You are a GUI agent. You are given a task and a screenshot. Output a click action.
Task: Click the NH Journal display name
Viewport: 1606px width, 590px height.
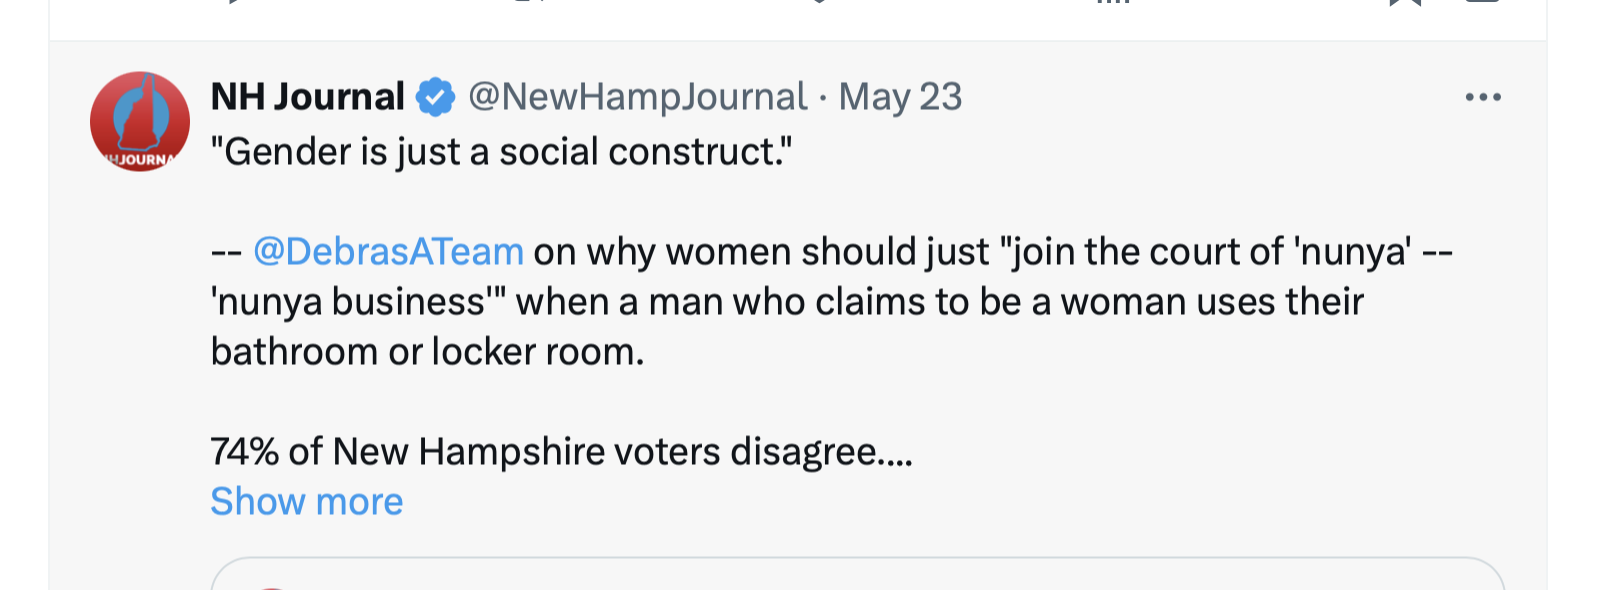click(307, 97)
